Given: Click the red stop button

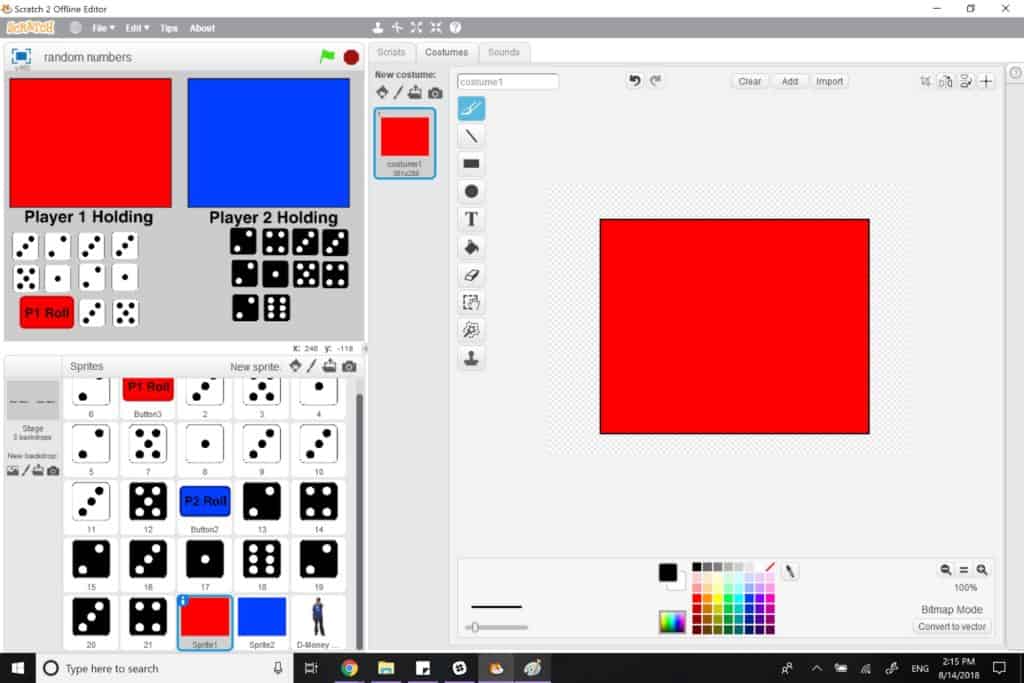Looking at the screenshot, I should 351,57.
